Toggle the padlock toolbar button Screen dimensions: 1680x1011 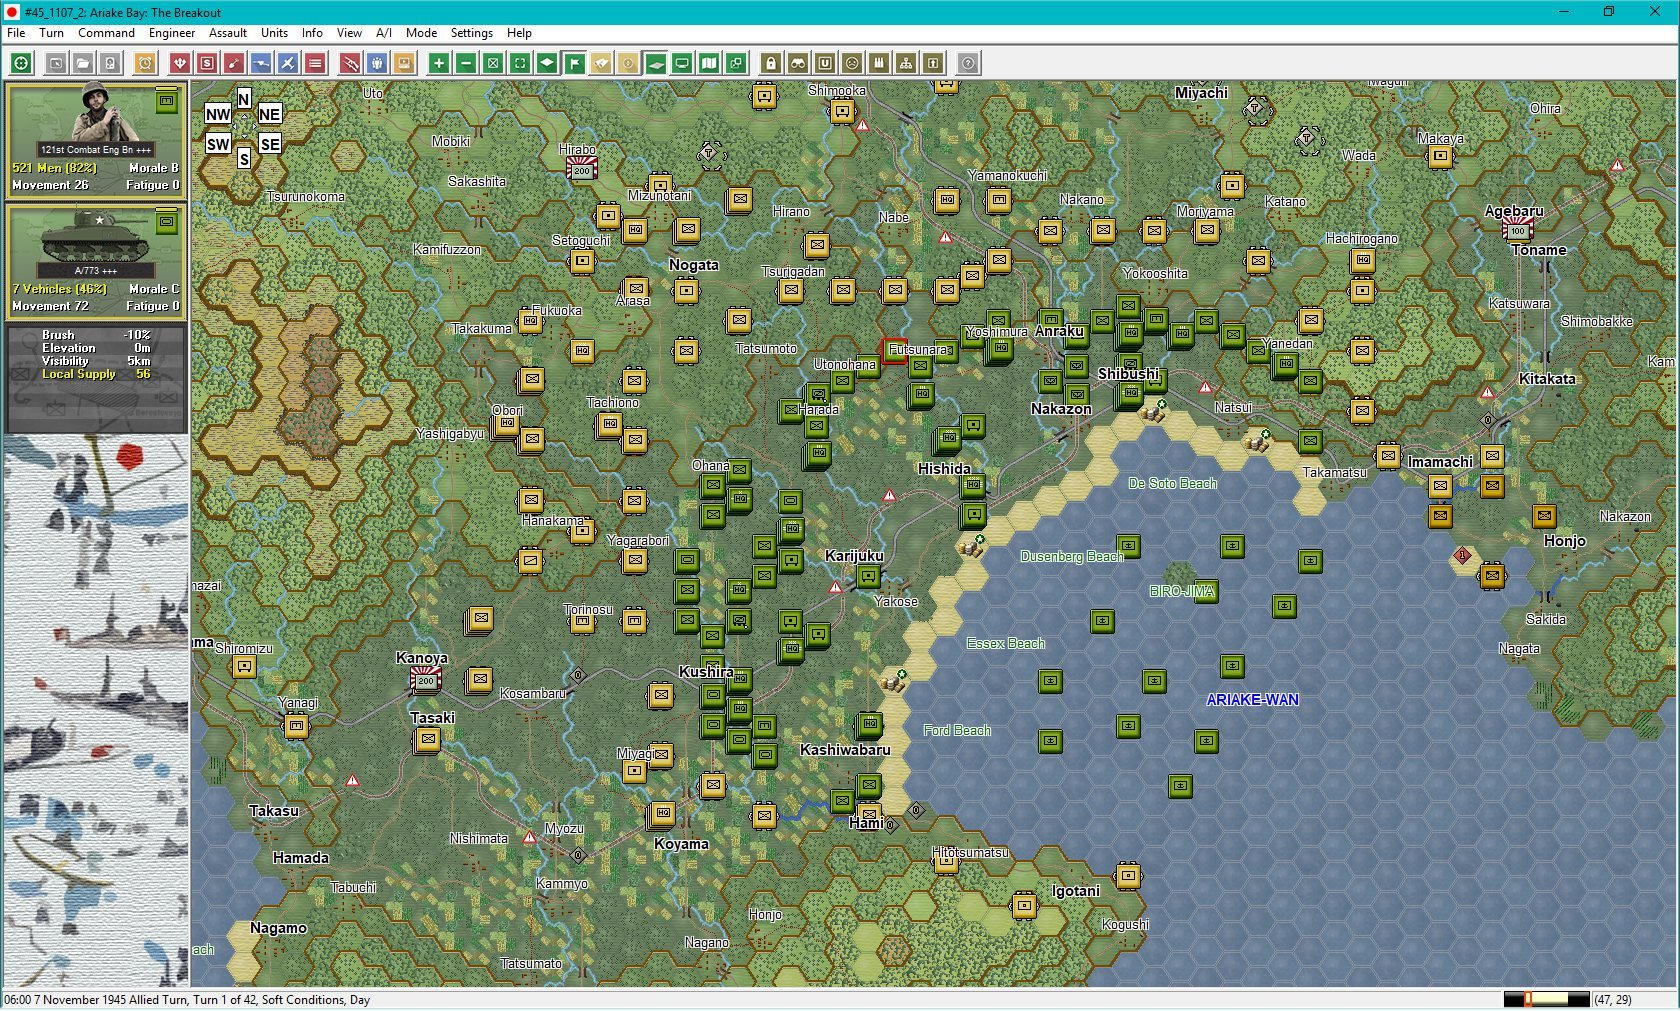click(771, 64)
